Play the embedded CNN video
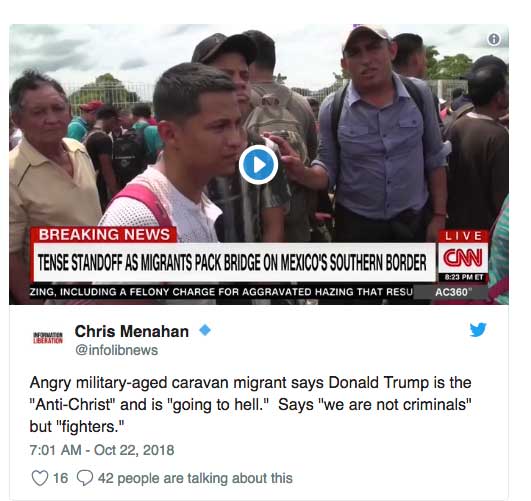The height and width of the screenshot is (501, 531). click(x=258, y=165)
